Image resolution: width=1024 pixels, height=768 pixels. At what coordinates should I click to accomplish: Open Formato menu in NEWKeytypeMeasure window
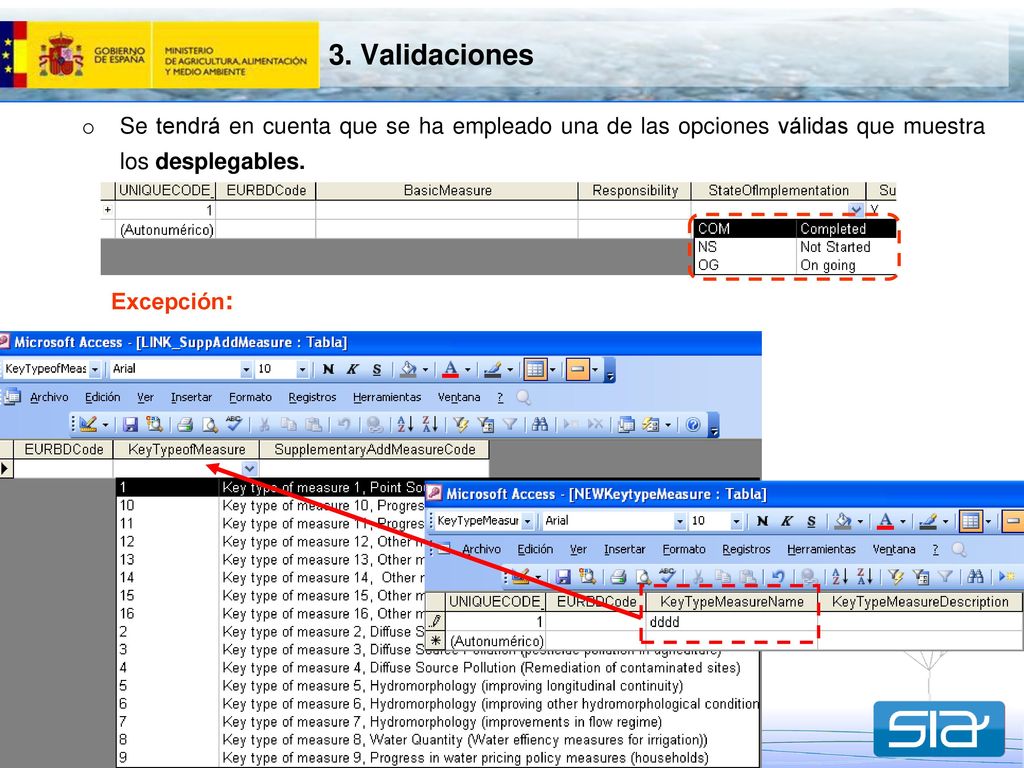click(x=684, y=549)
